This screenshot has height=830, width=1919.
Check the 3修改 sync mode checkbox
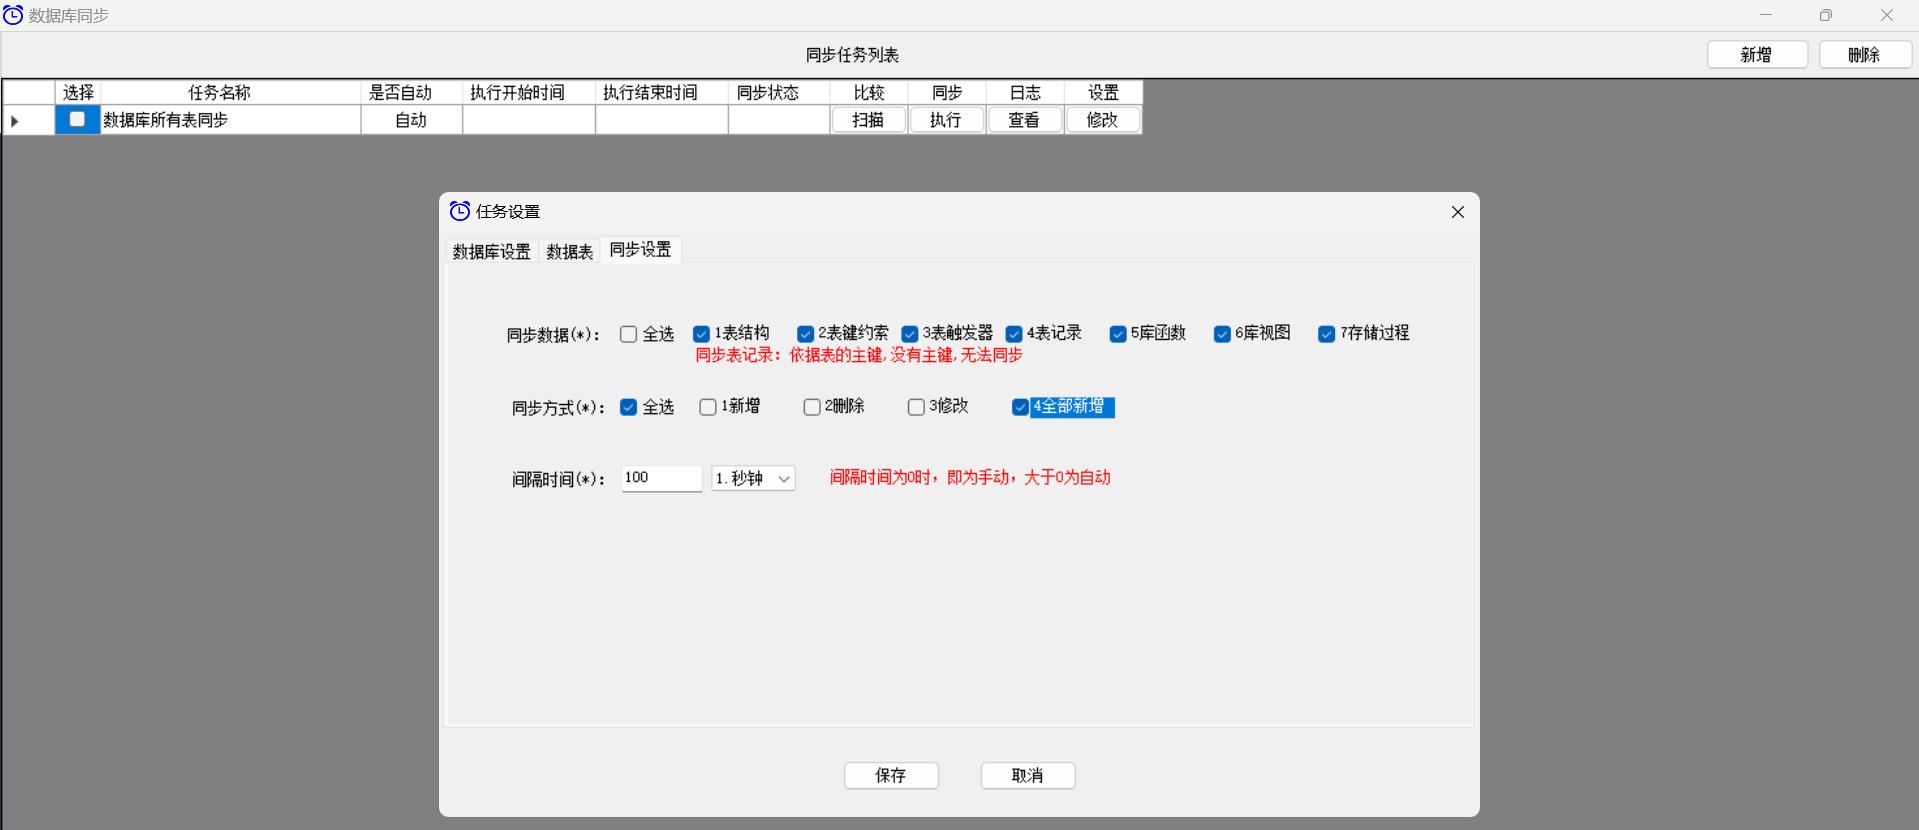pyautogui.click(x=916, y=407)
